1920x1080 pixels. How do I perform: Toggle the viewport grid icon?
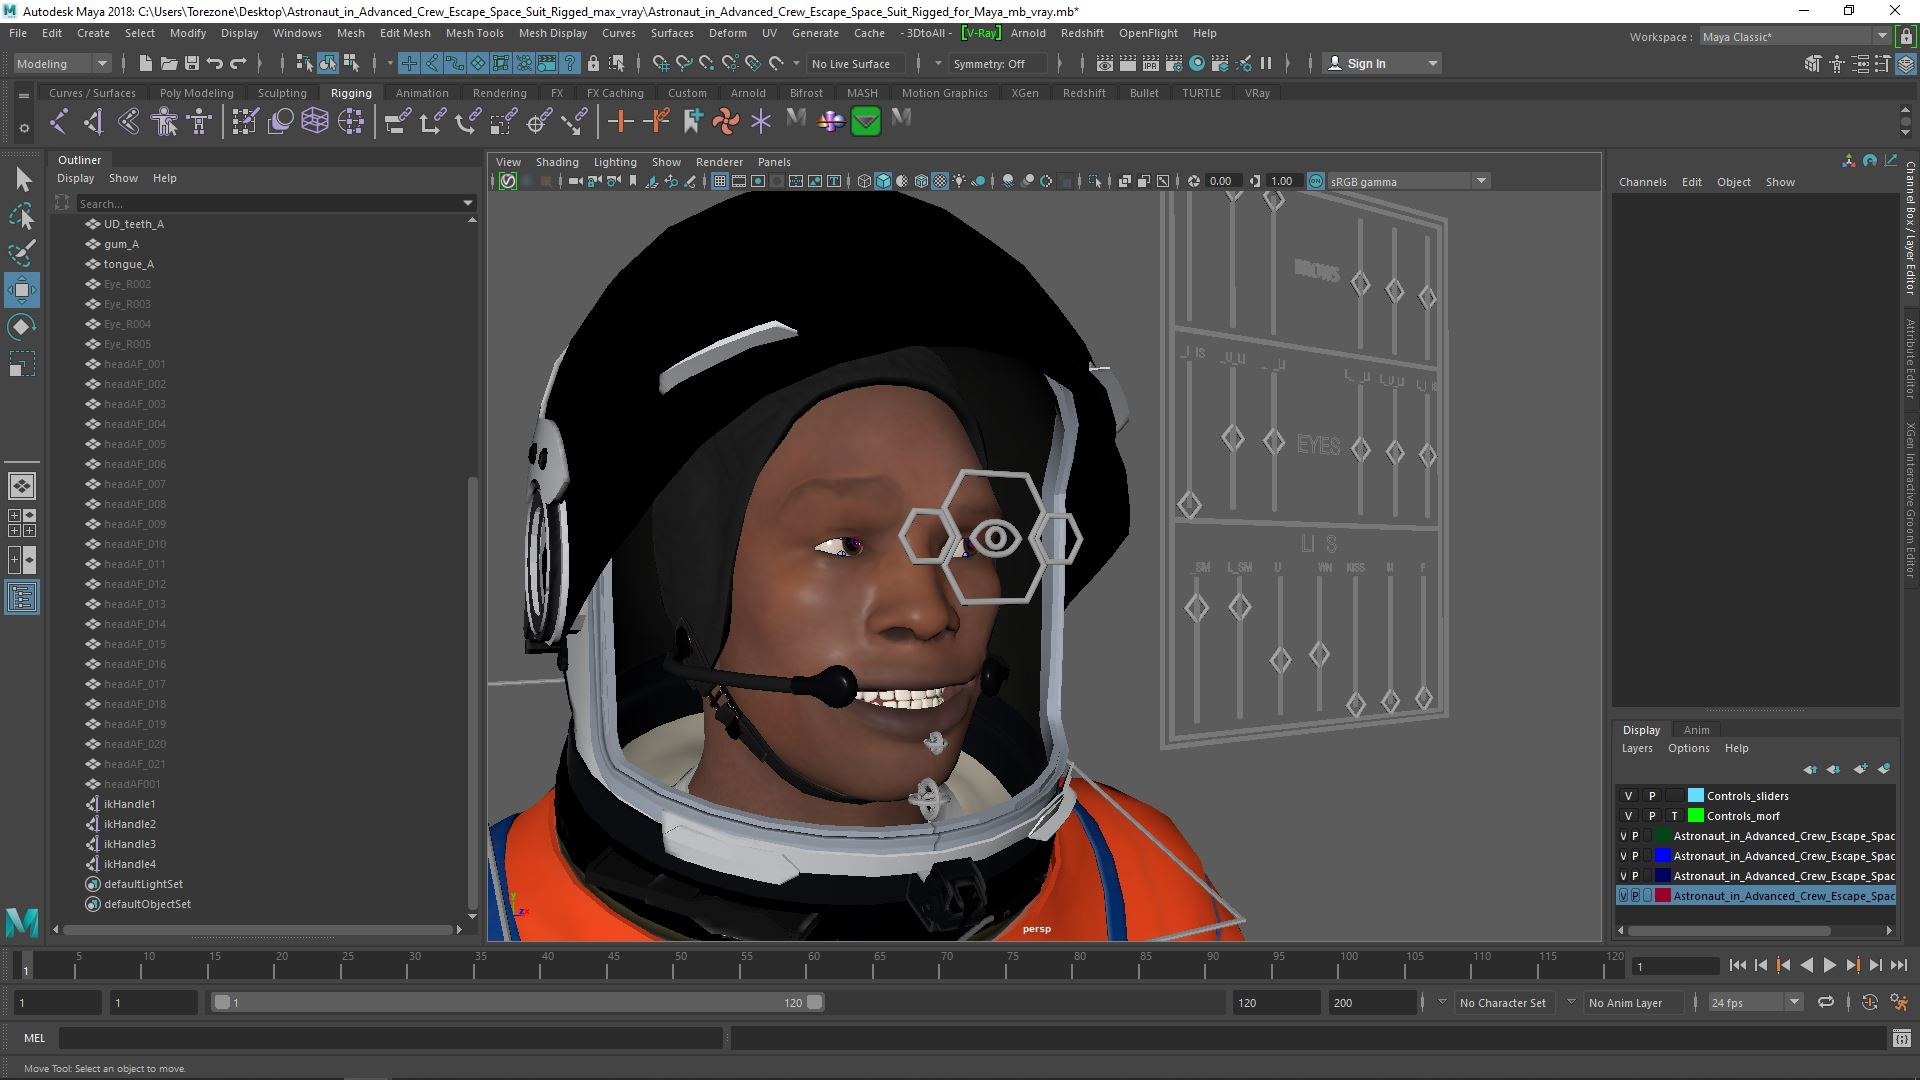pos(719,181)
